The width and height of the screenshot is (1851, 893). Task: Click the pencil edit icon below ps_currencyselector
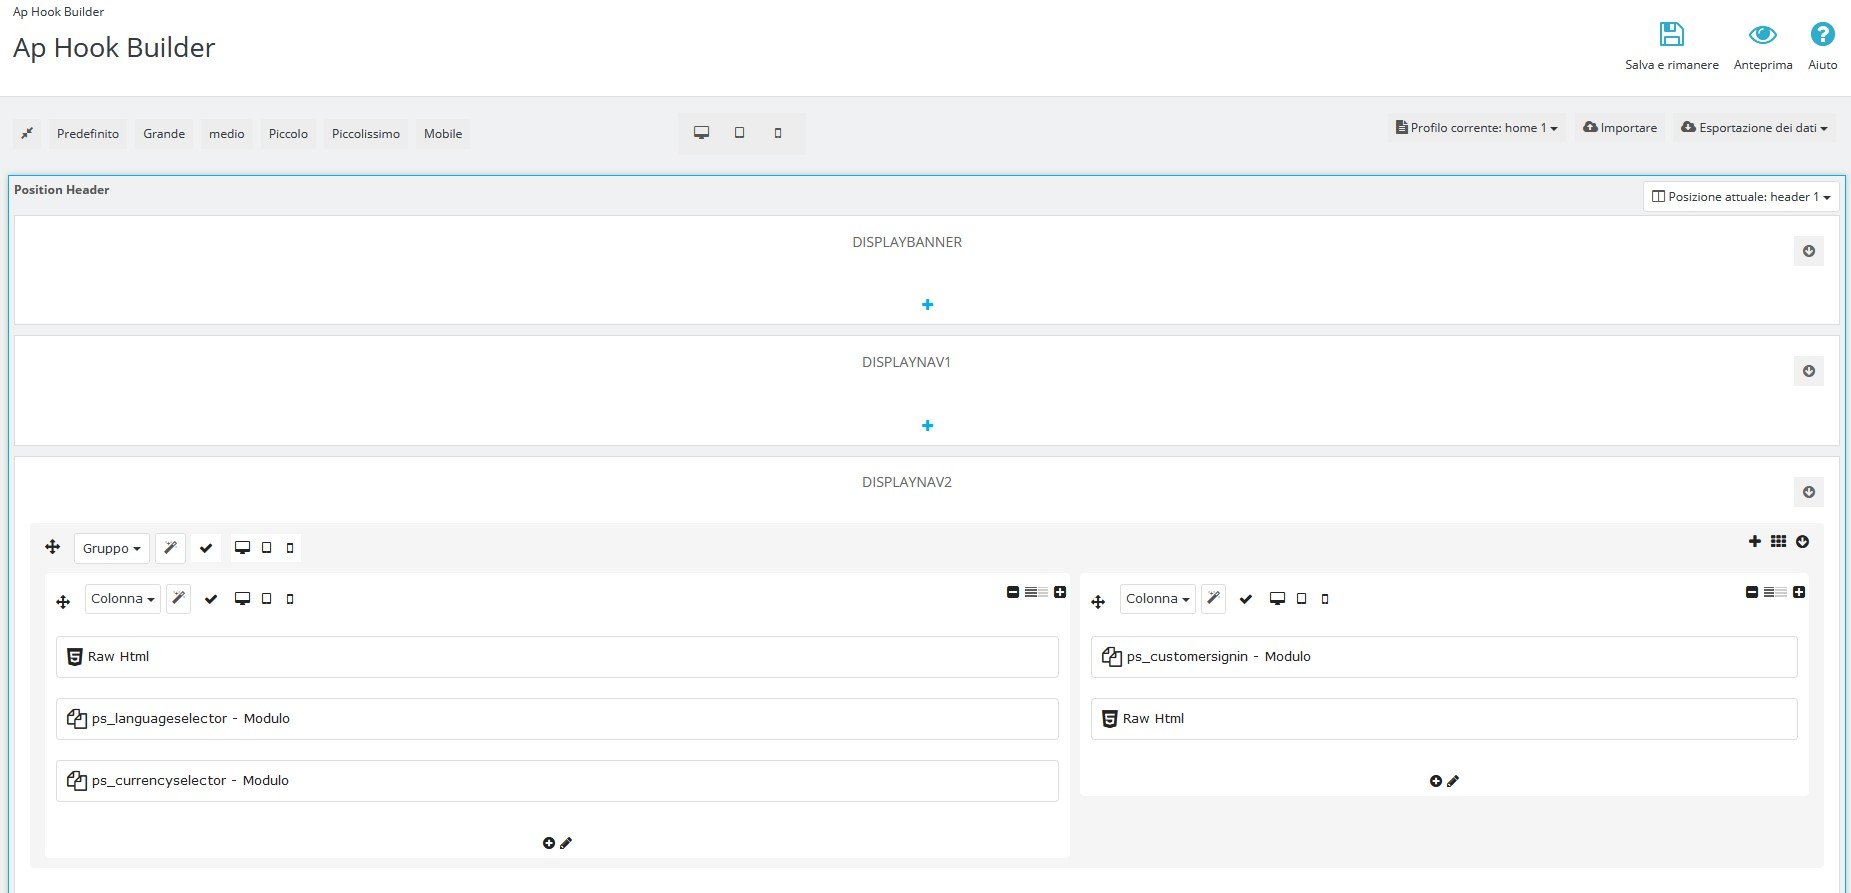pyautogui.click(x=566, y=843)
